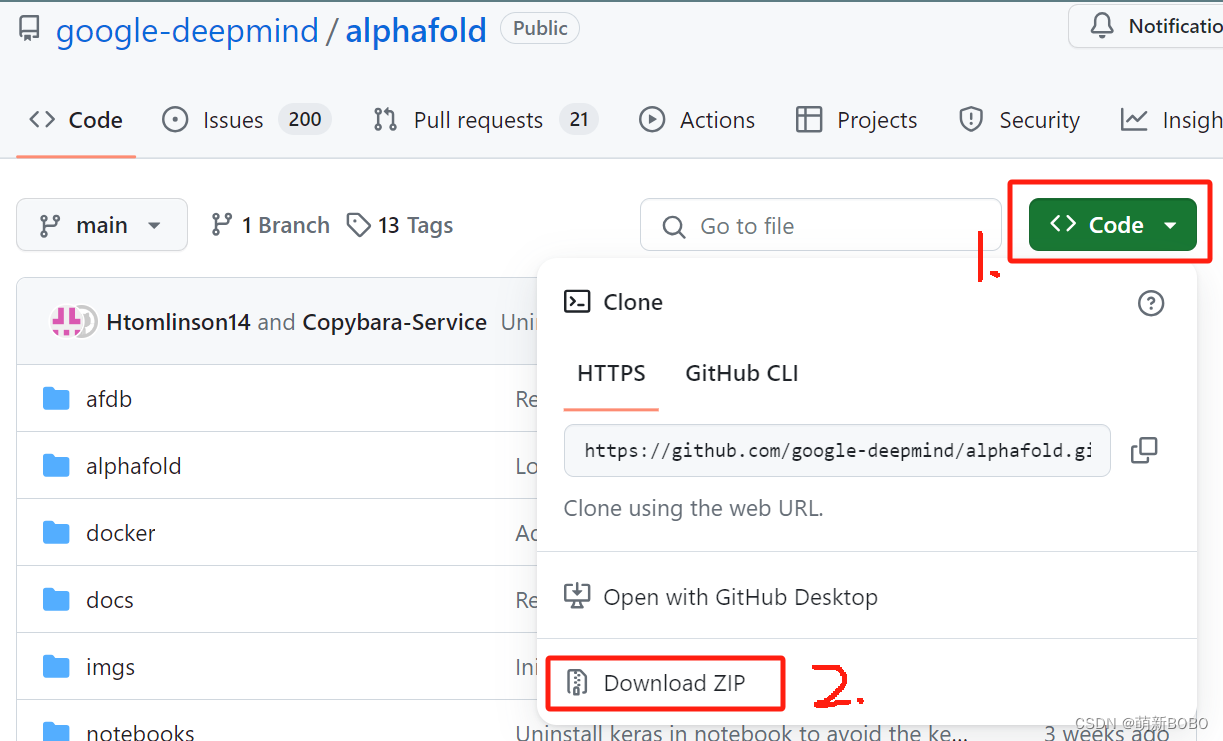Copy the clone URL to clipboard
Screen dimensions: 1223x741
(1144, 450)
